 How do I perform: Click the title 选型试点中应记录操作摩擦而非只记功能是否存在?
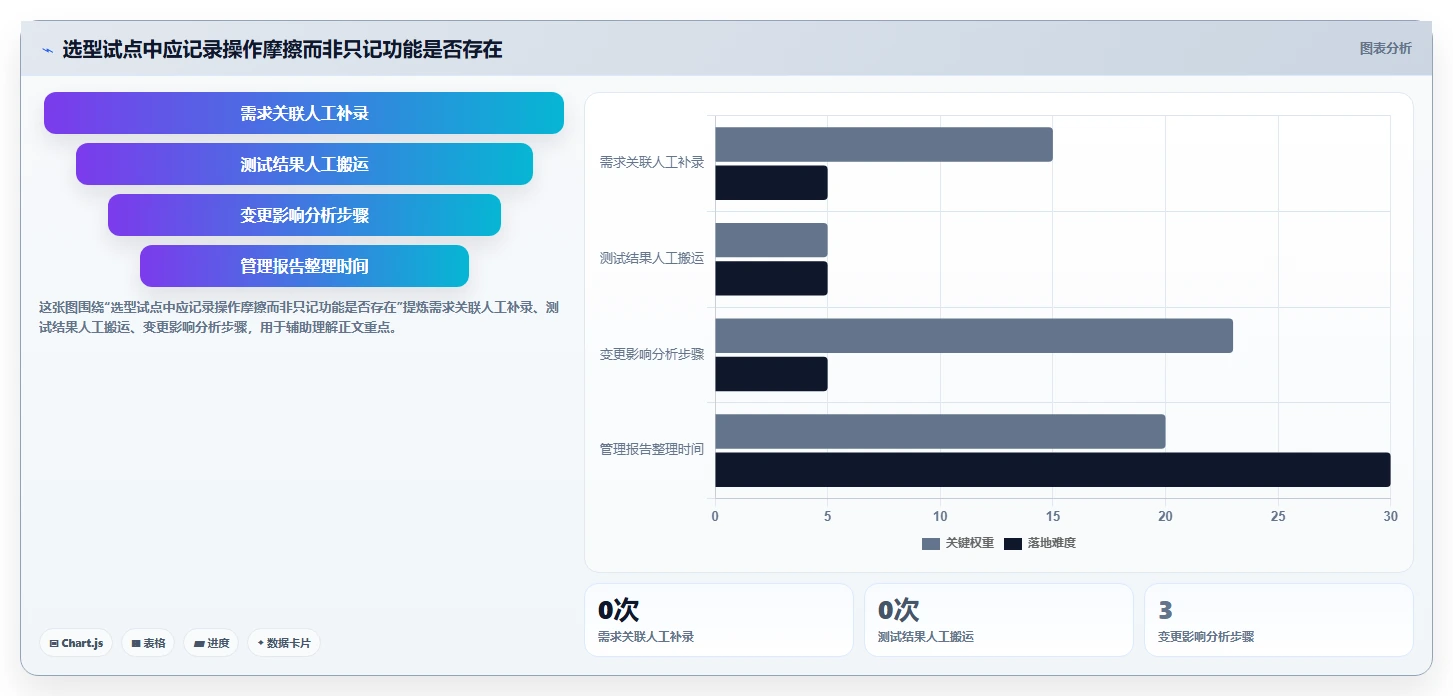[x=282, y=49]
